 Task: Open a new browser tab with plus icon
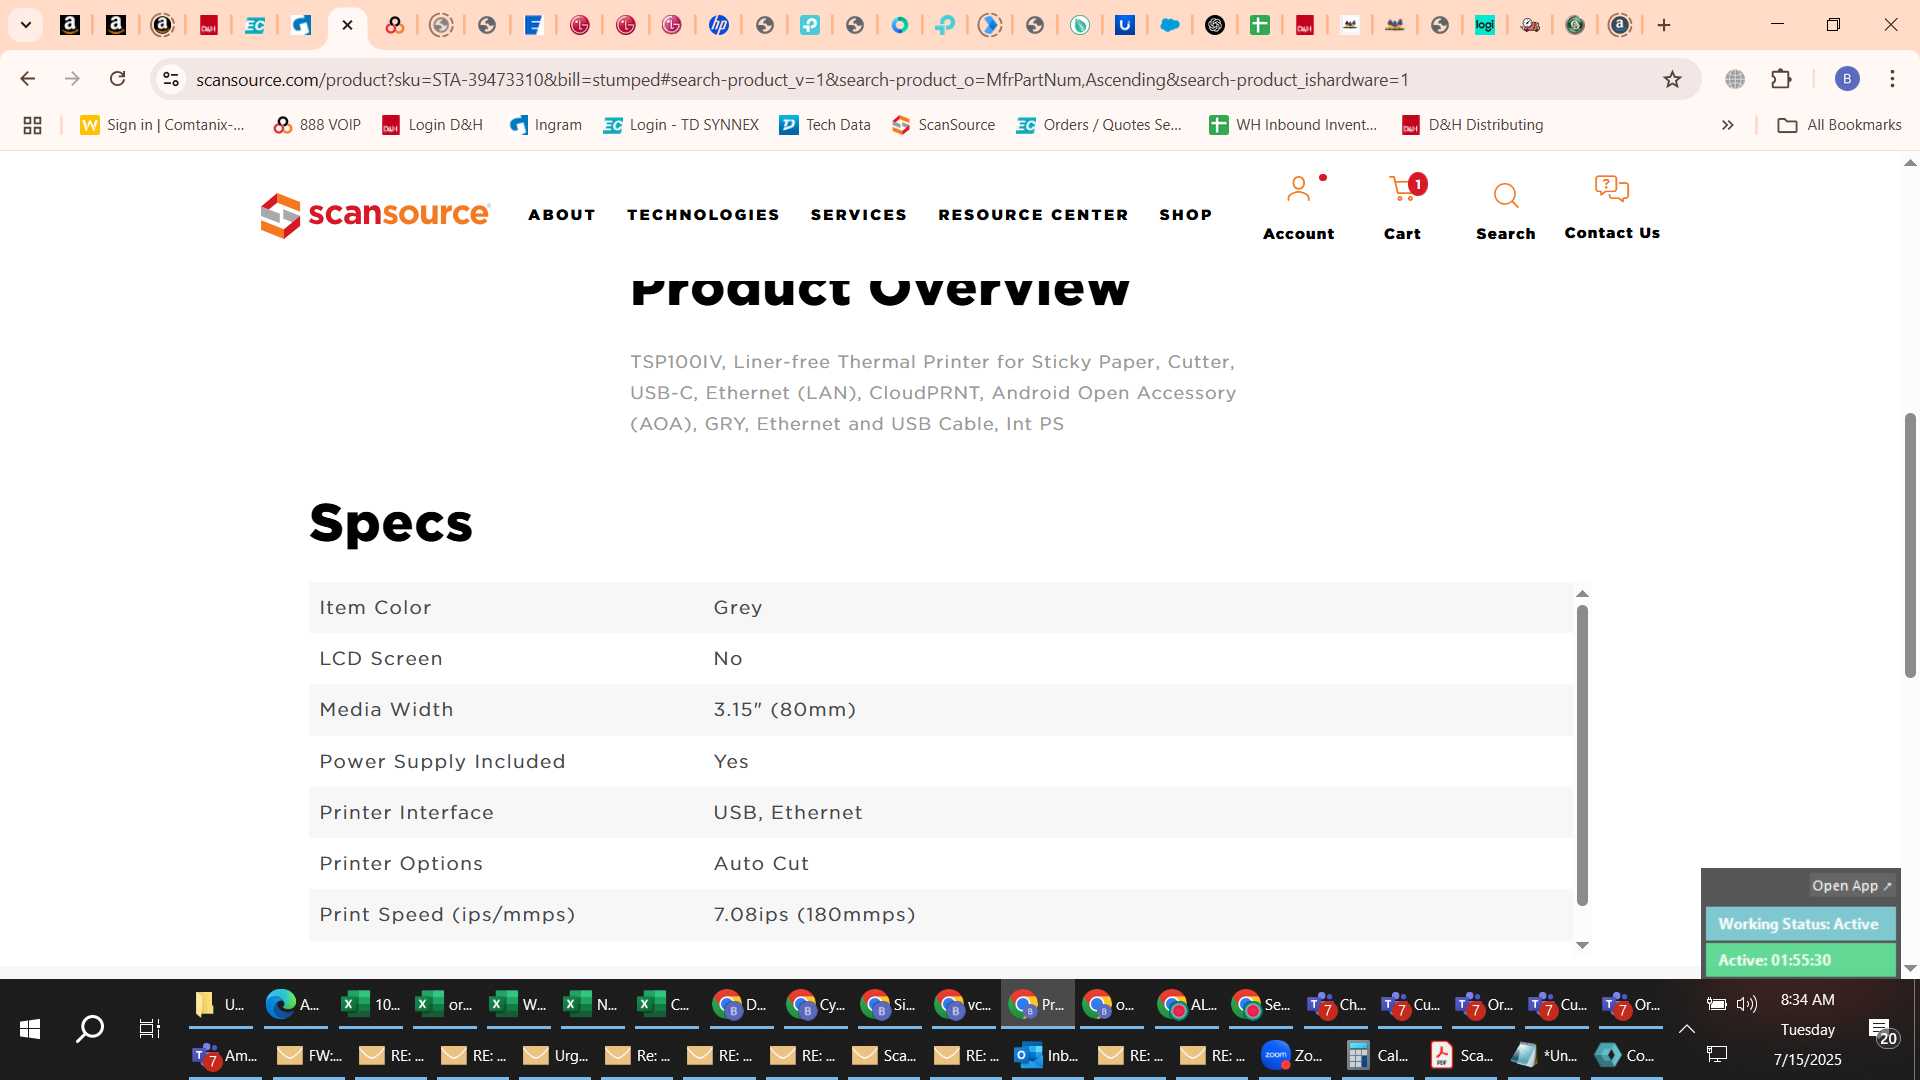point(1664,25)
